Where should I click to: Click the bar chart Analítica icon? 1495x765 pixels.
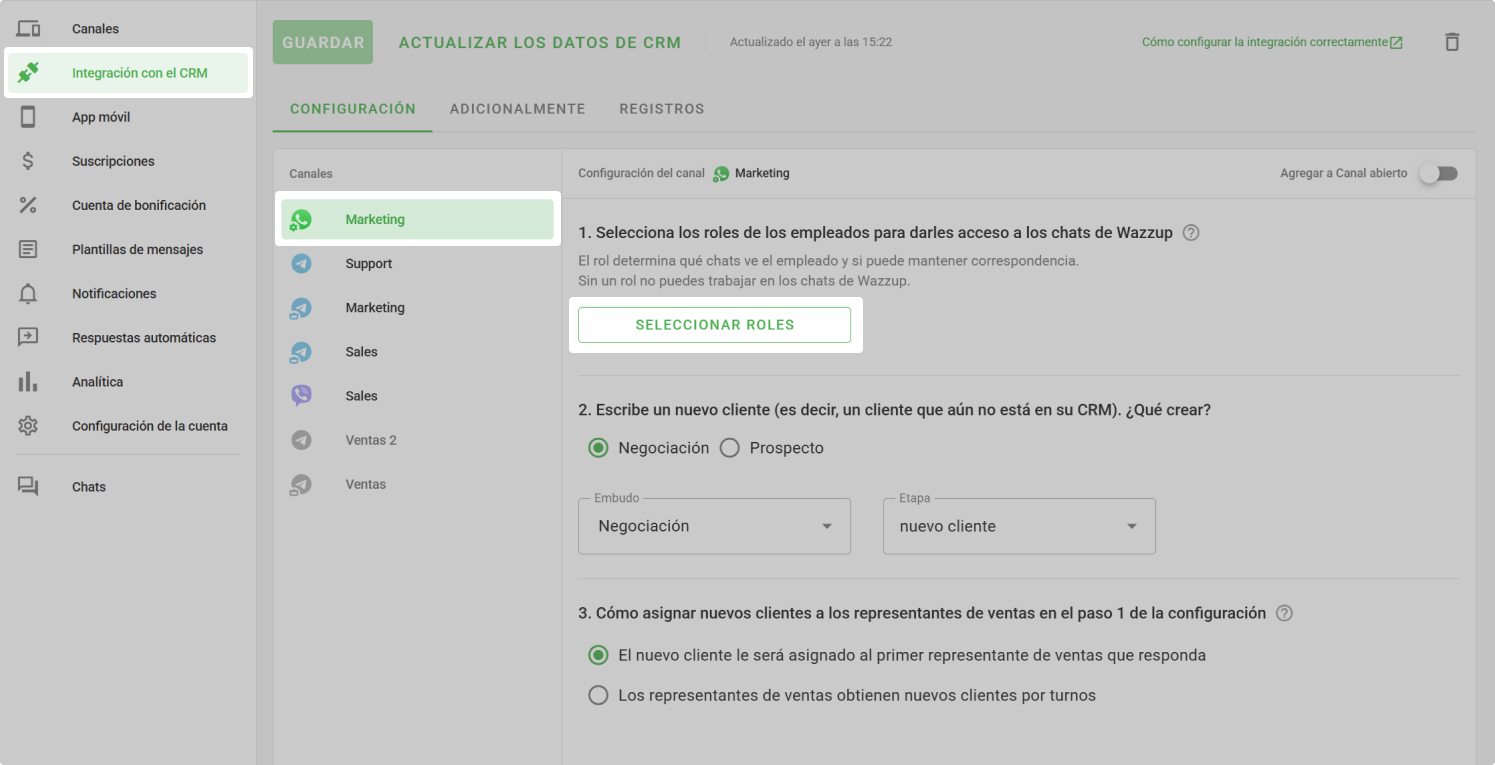pyautogui.click(x=28, y=381)
